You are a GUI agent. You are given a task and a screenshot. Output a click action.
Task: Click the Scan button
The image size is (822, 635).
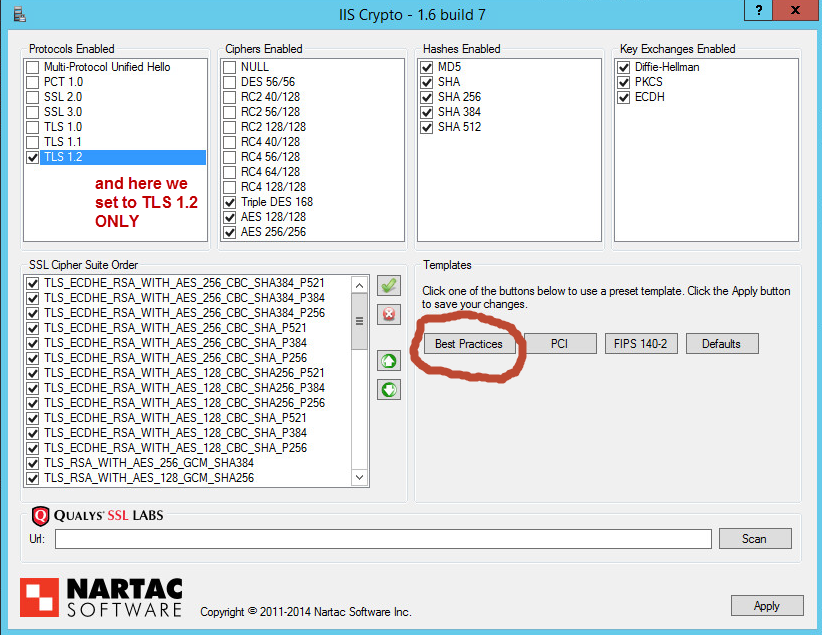[x=755, y=539]
